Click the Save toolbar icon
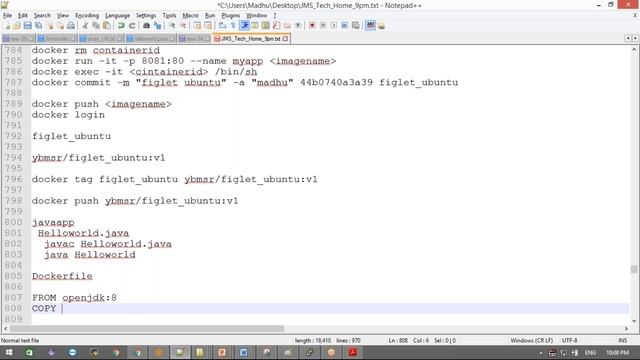Viewport: 640px width, 360px height. 27,26
